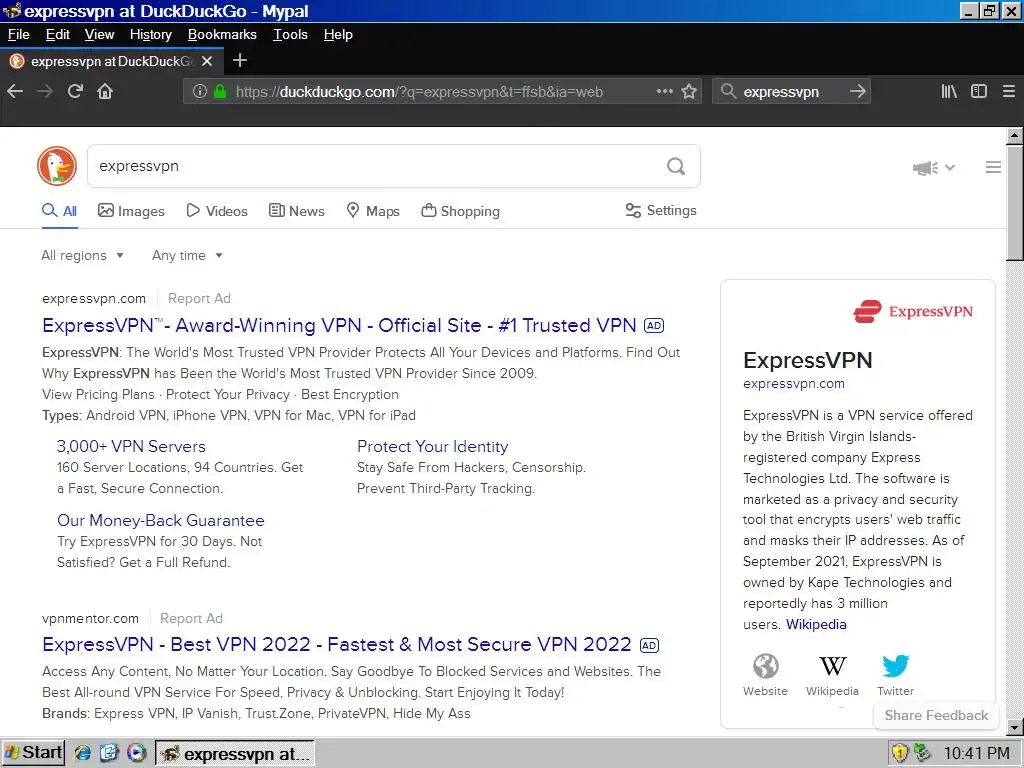The width and height of the screenshot is (1024, 768).
Task: Click Report Ad beside expressvpn.com
Action: point(199,298)
